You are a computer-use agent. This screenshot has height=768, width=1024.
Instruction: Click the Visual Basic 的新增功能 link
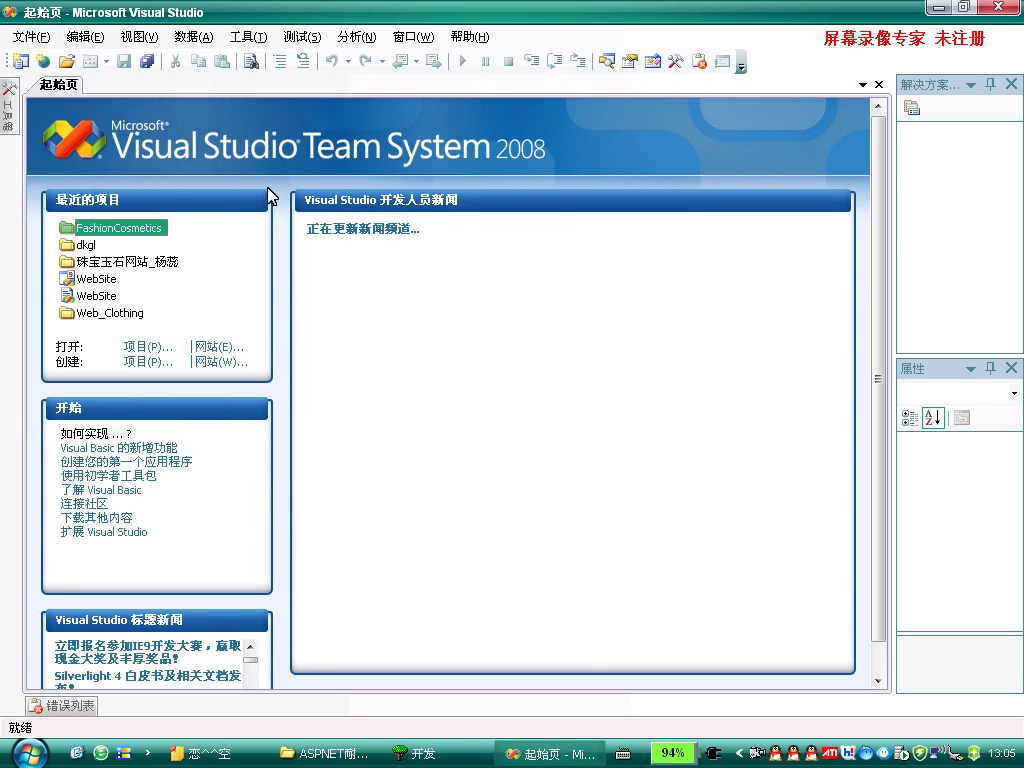(x=119, y=448)
